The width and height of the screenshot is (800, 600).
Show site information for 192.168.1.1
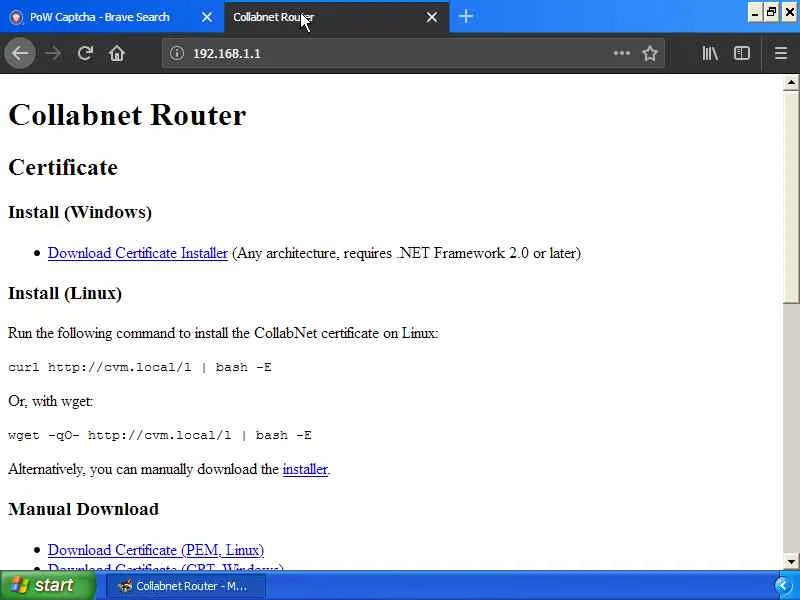pos(177,53)
